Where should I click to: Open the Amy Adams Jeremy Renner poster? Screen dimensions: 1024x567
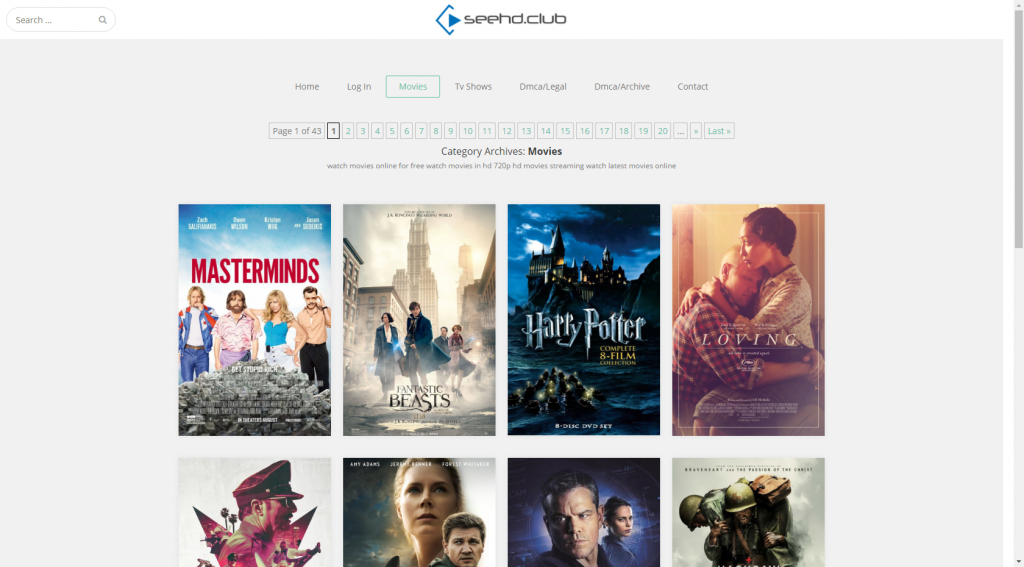coord(419,512)
